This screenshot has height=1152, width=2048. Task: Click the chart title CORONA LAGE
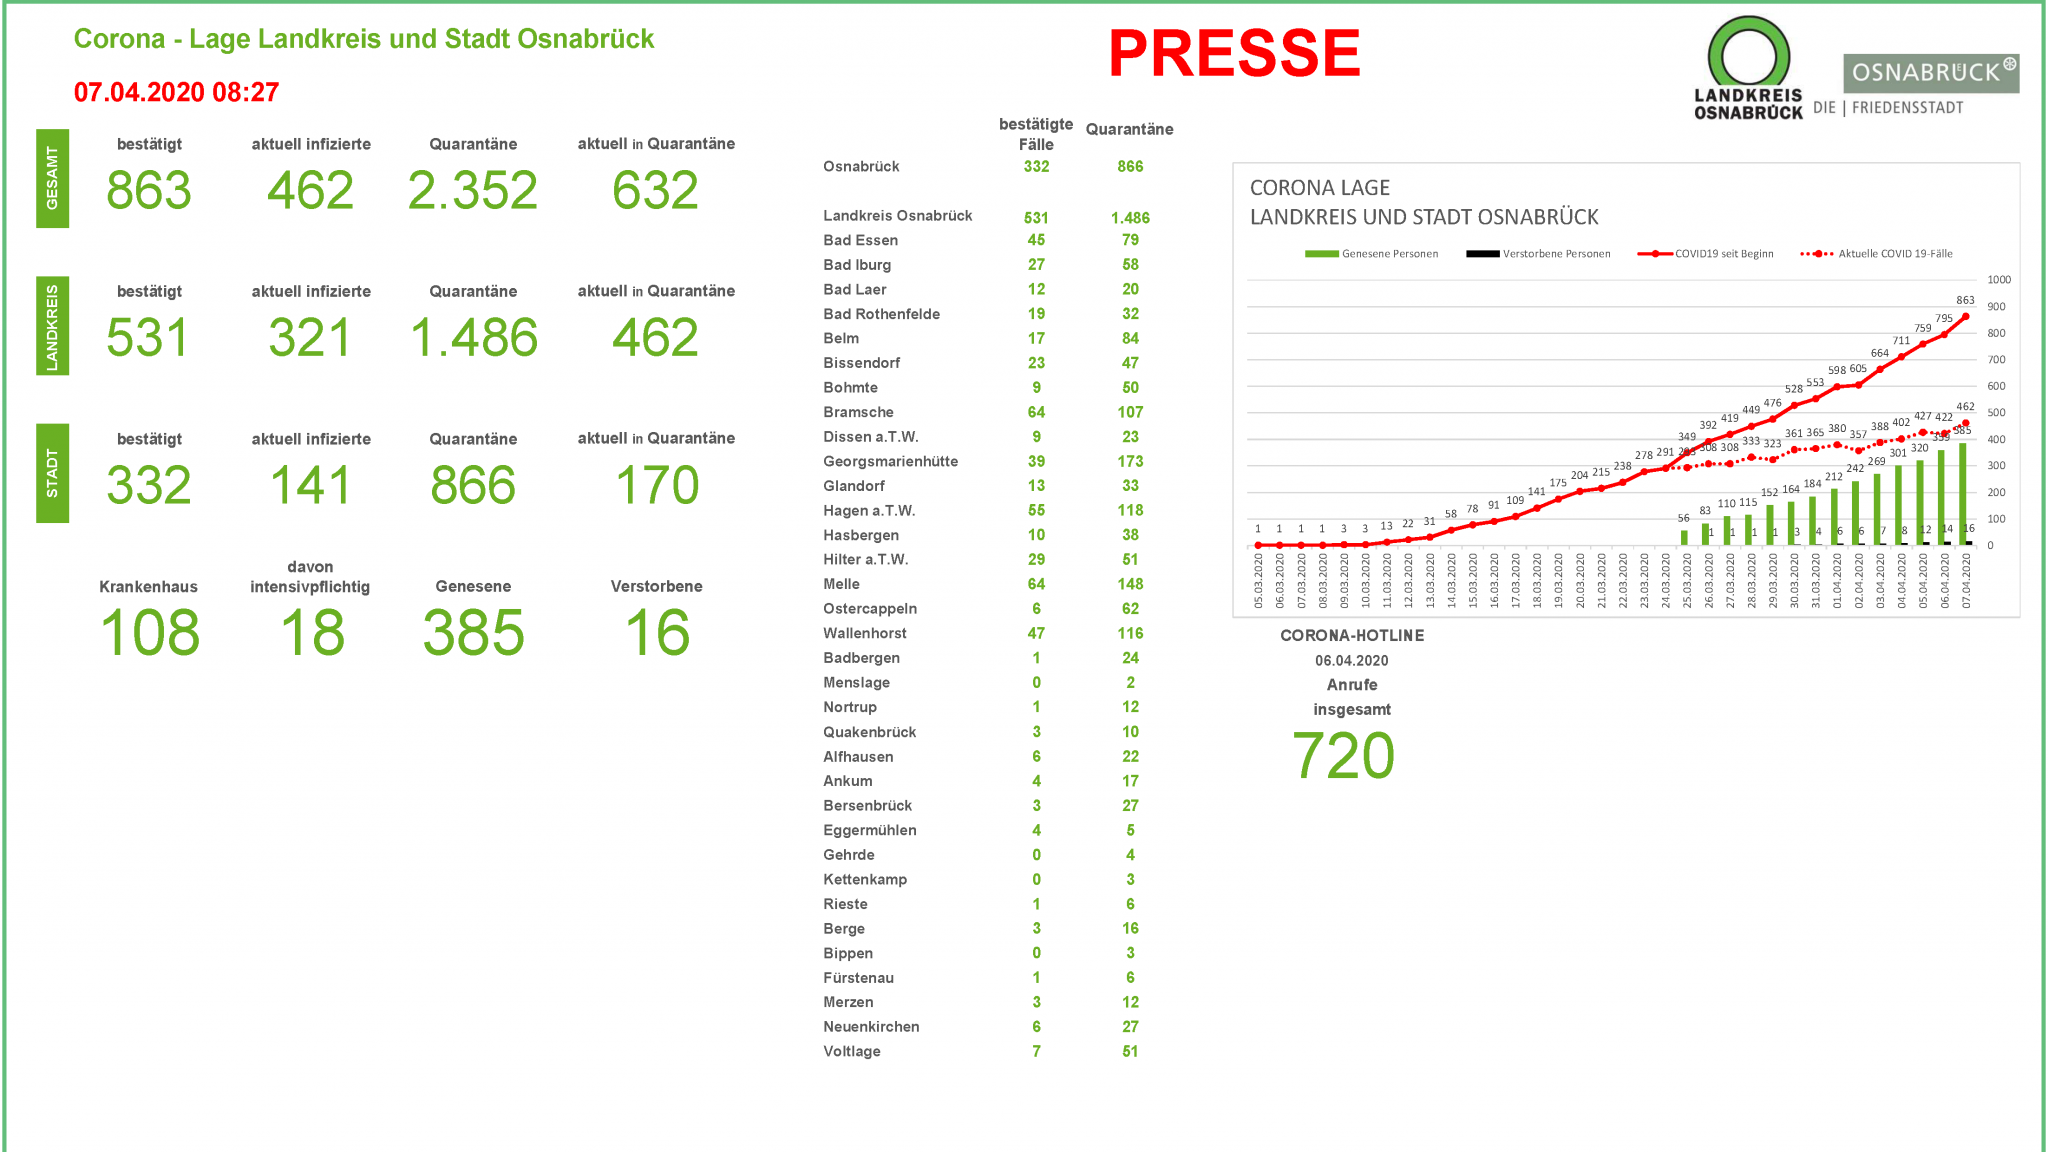(1319, 188)
